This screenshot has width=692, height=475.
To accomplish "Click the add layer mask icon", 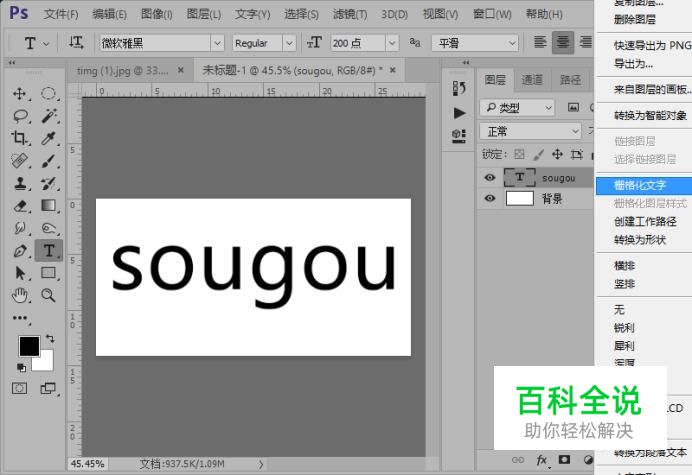I will [564, 460].
